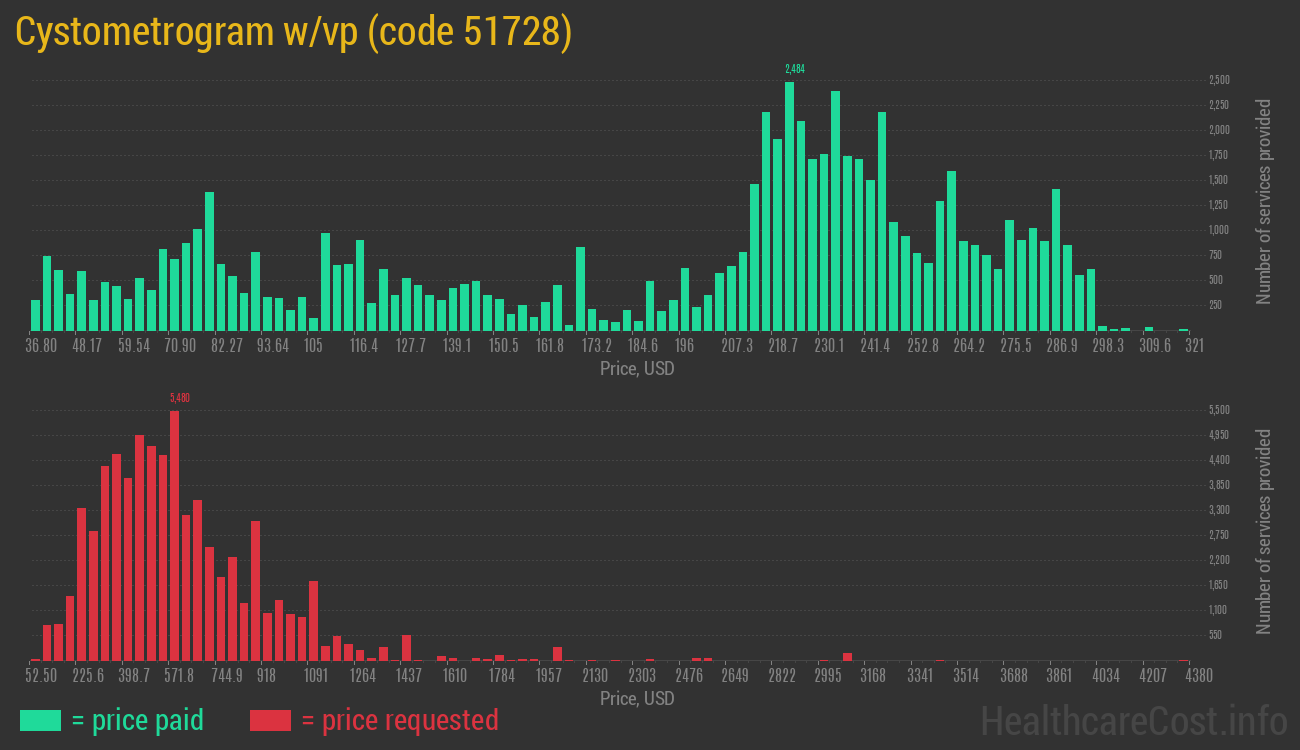Click the HealthcareCost.info watermark link
1300x750 pixels.
tap(1133, 720)
